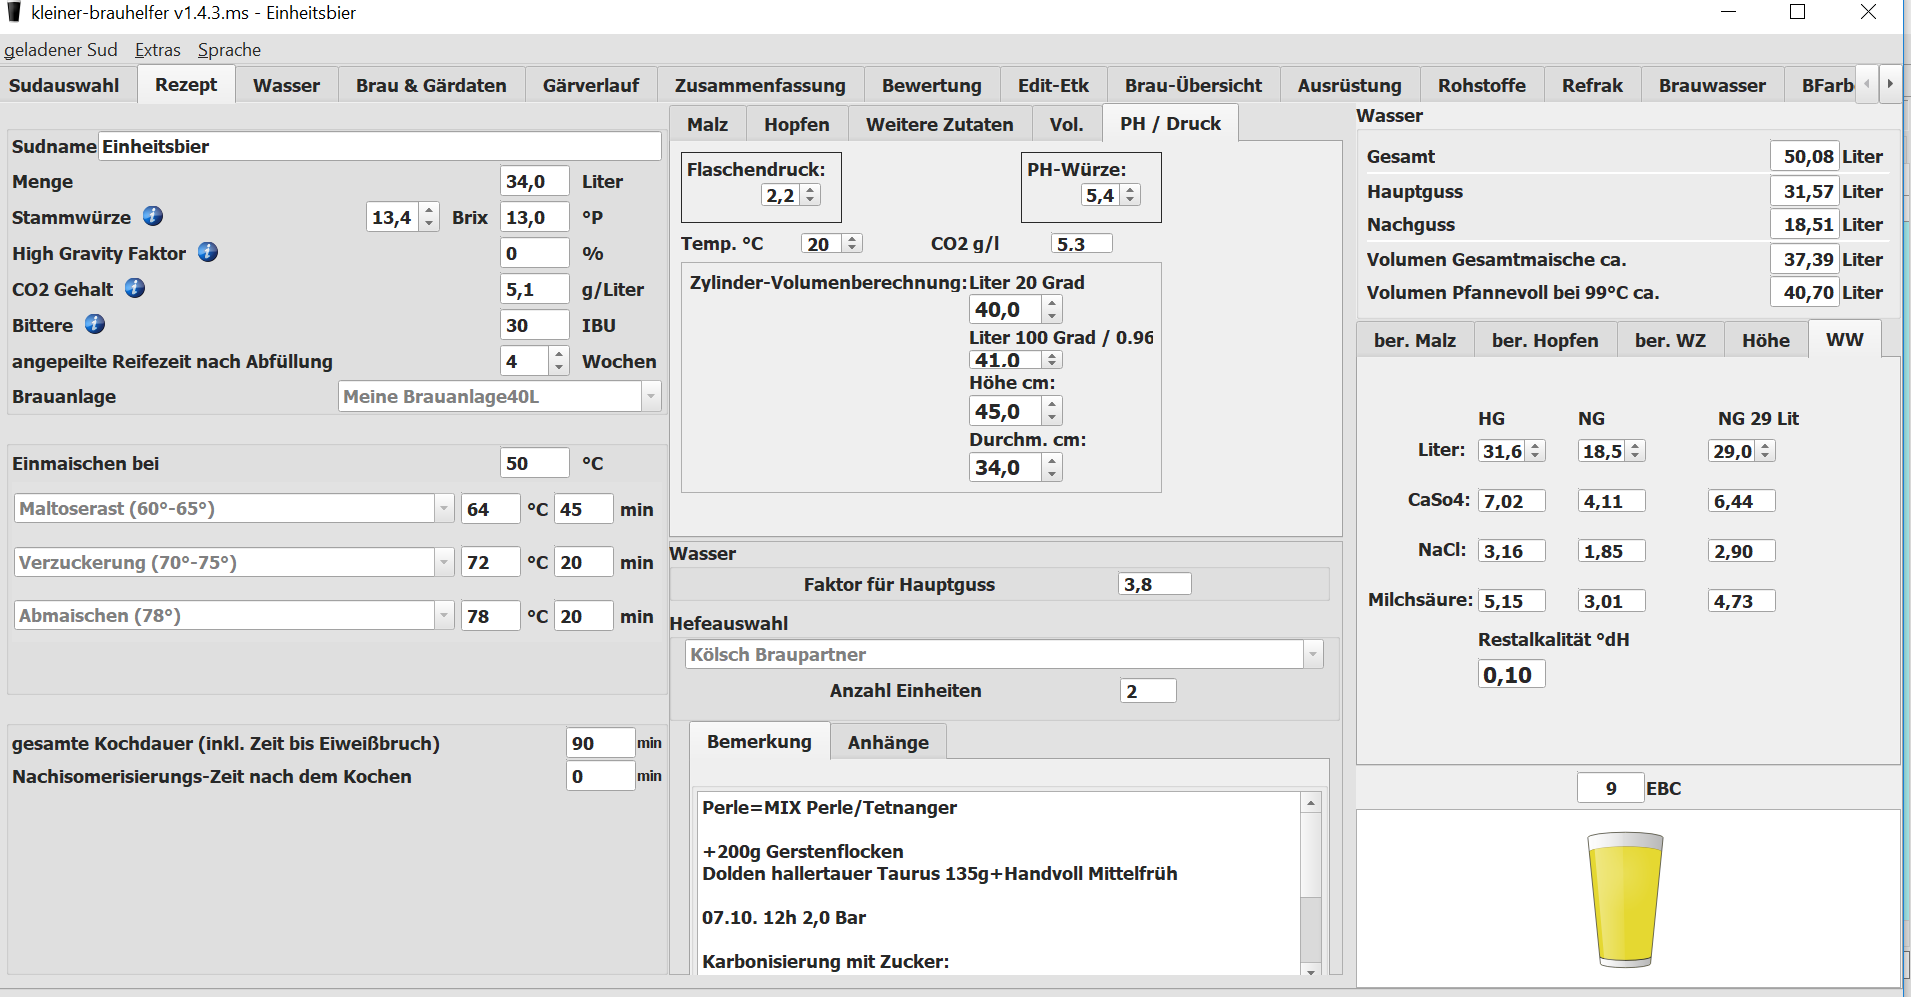1911x997 pixels.
Task: Open the Brauanlage dropdown list
Action: click(651, 396)
